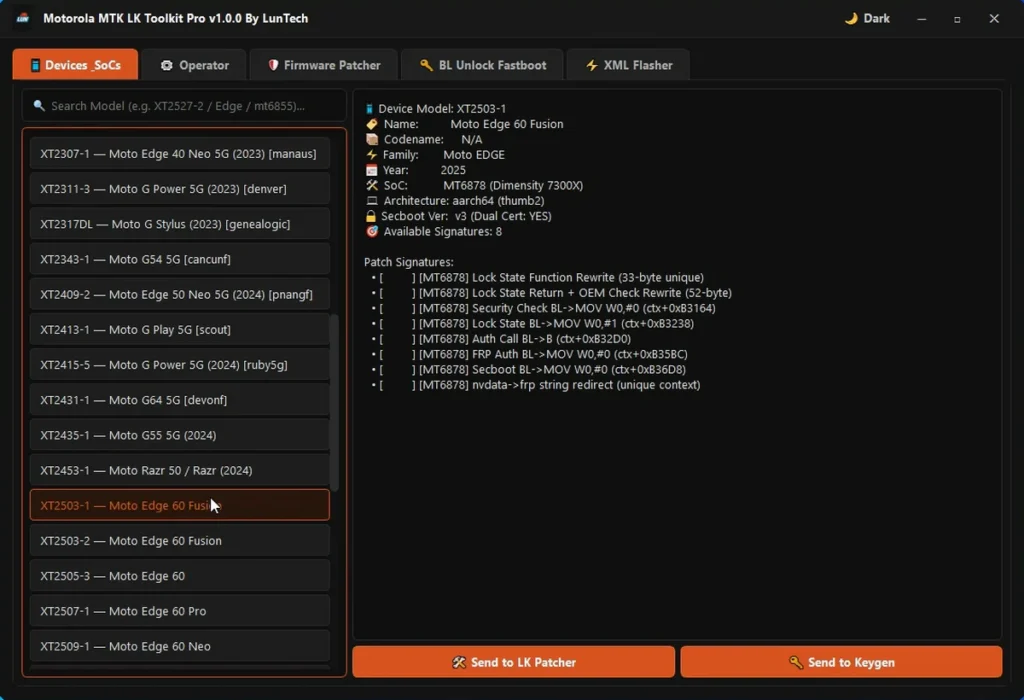The width and height of the screenshot is (1024, 700).
Task: Click the phone icon on Devices tab
Action: [35, 65]
